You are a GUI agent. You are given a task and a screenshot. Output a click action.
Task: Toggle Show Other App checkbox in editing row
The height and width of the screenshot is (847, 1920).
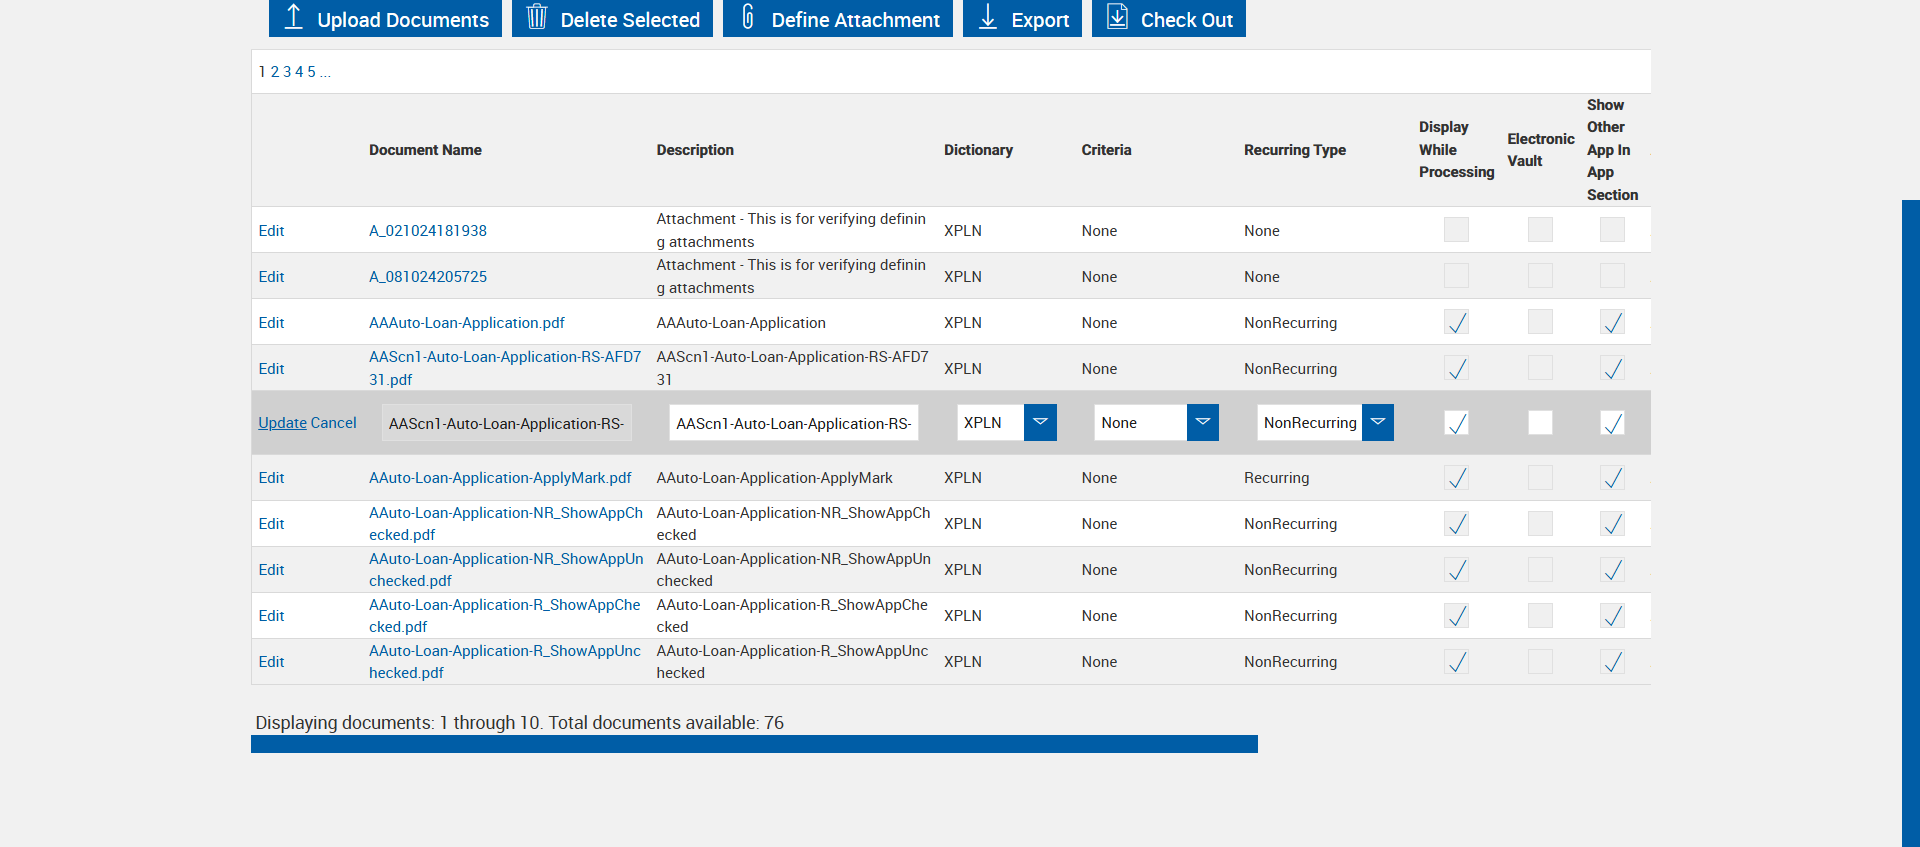(x=1612, y=423)
